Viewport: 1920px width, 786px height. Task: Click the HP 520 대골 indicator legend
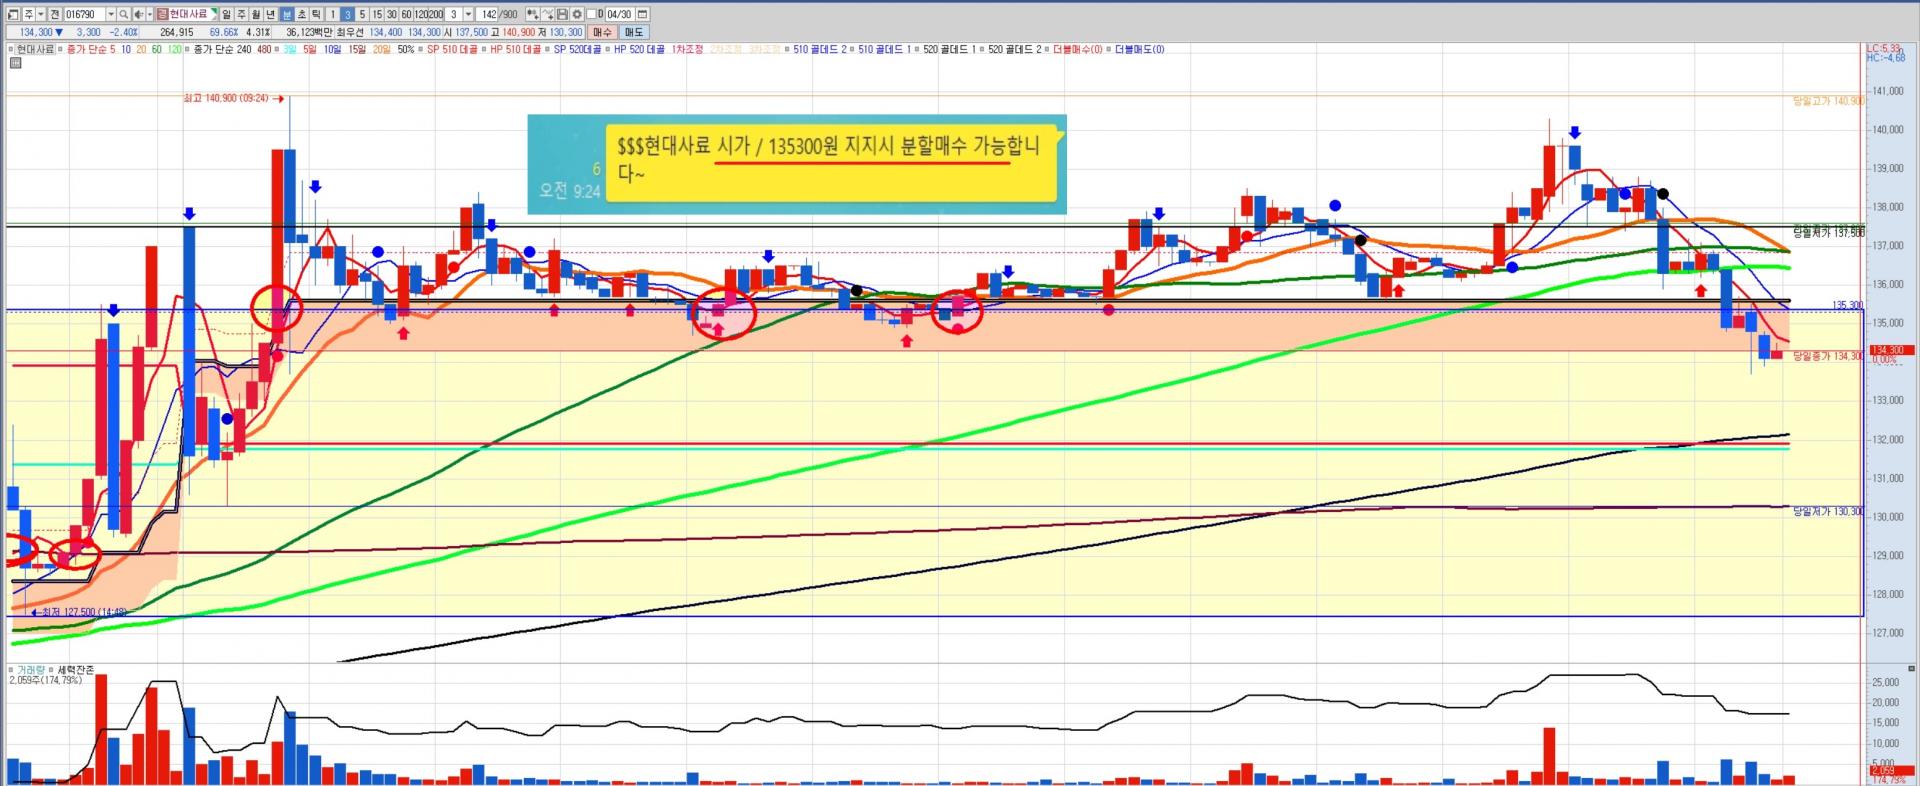coord(638,49)
